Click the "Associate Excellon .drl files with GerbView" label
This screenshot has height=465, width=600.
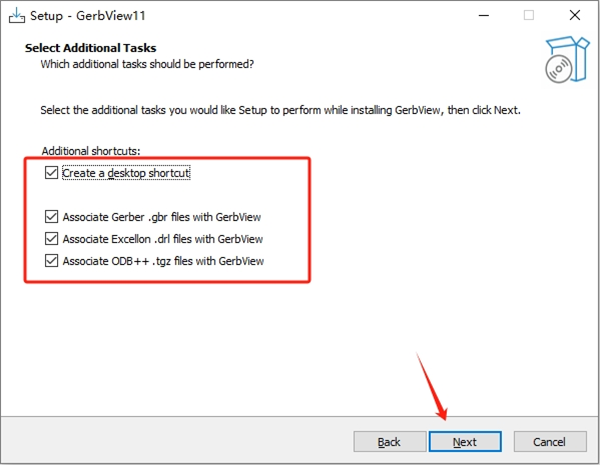162,239
